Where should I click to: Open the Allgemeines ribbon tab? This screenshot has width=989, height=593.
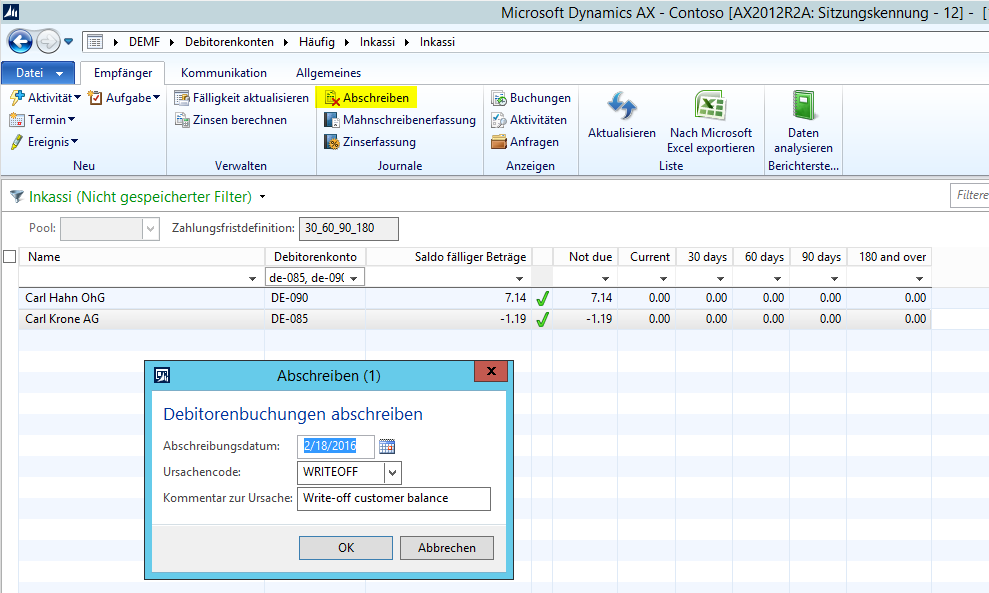click(x=328, y=73)
